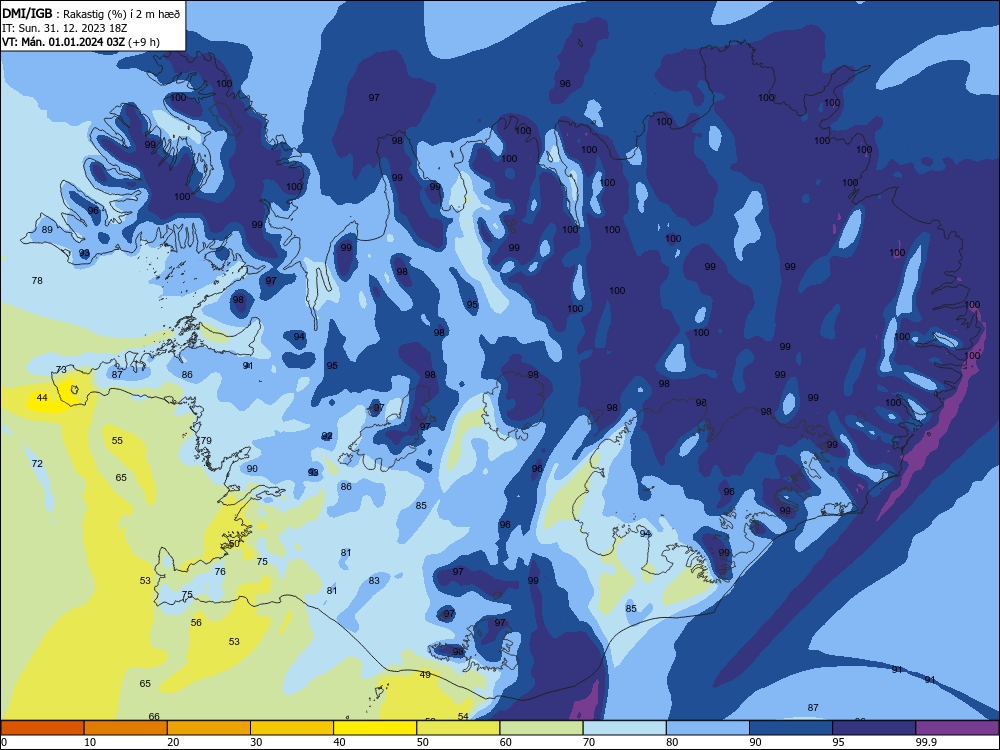Click the header line 'DMI/IGB : Rakastig (%) í 2 m hæð'
The image size is (1000, 750).
91,14
